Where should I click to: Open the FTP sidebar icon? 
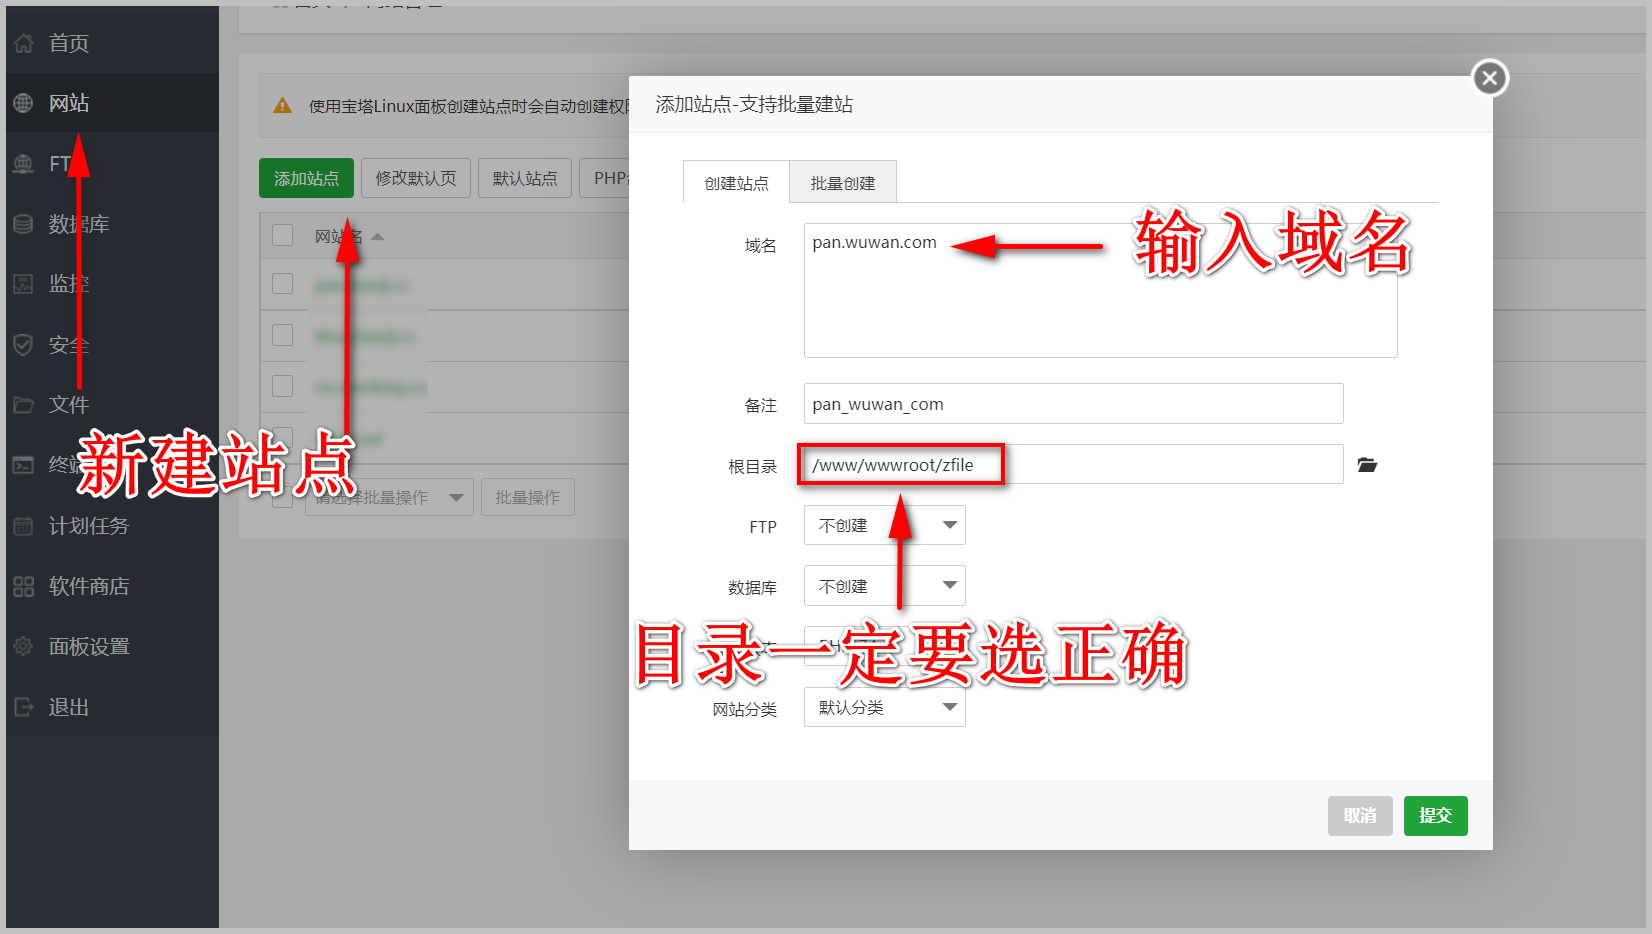[x=23, y=164]
